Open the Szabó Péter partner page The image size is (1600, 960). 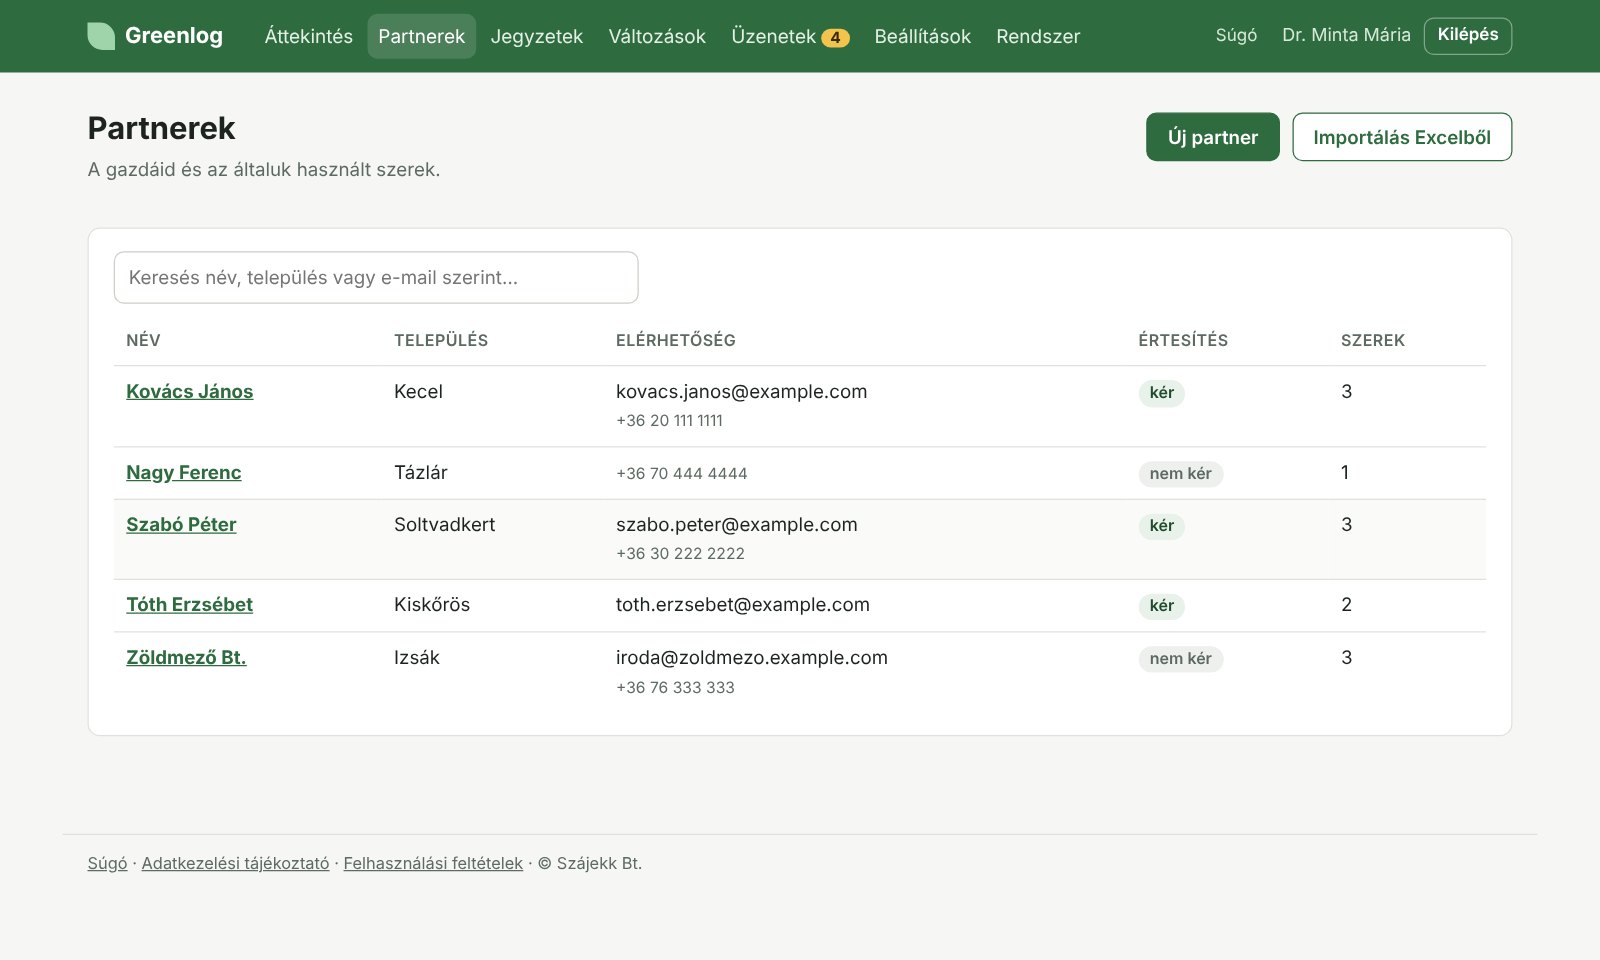(x=181, y=524)
